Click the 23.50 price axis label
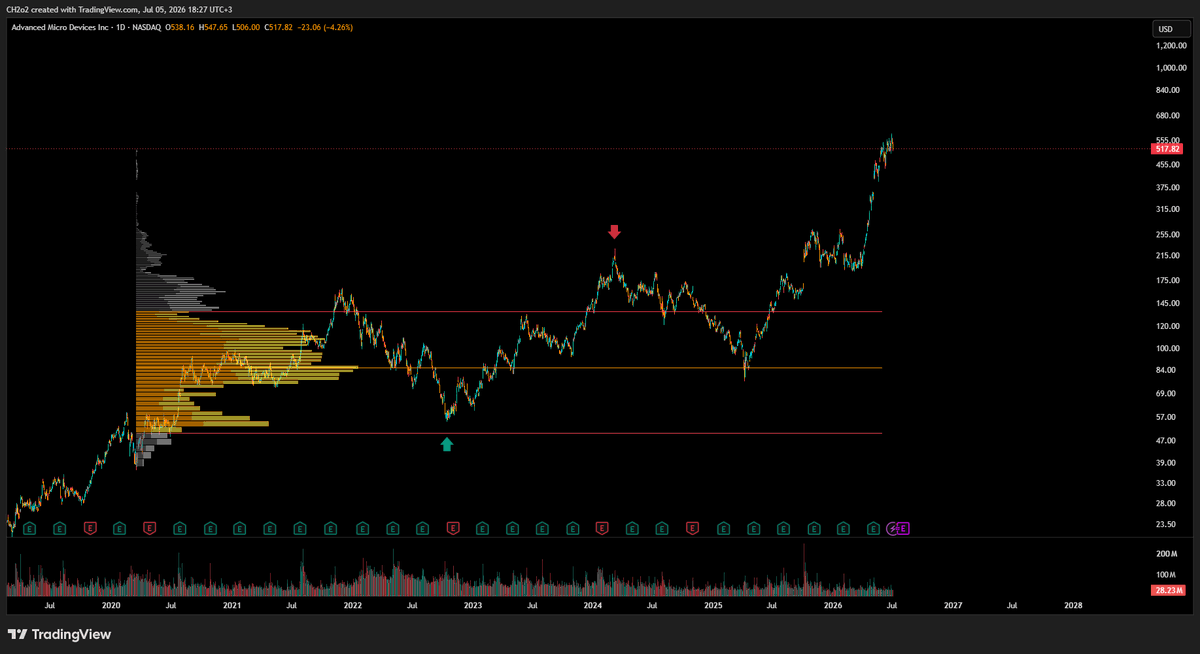 pyautogui.click(x=1166, y=524)
